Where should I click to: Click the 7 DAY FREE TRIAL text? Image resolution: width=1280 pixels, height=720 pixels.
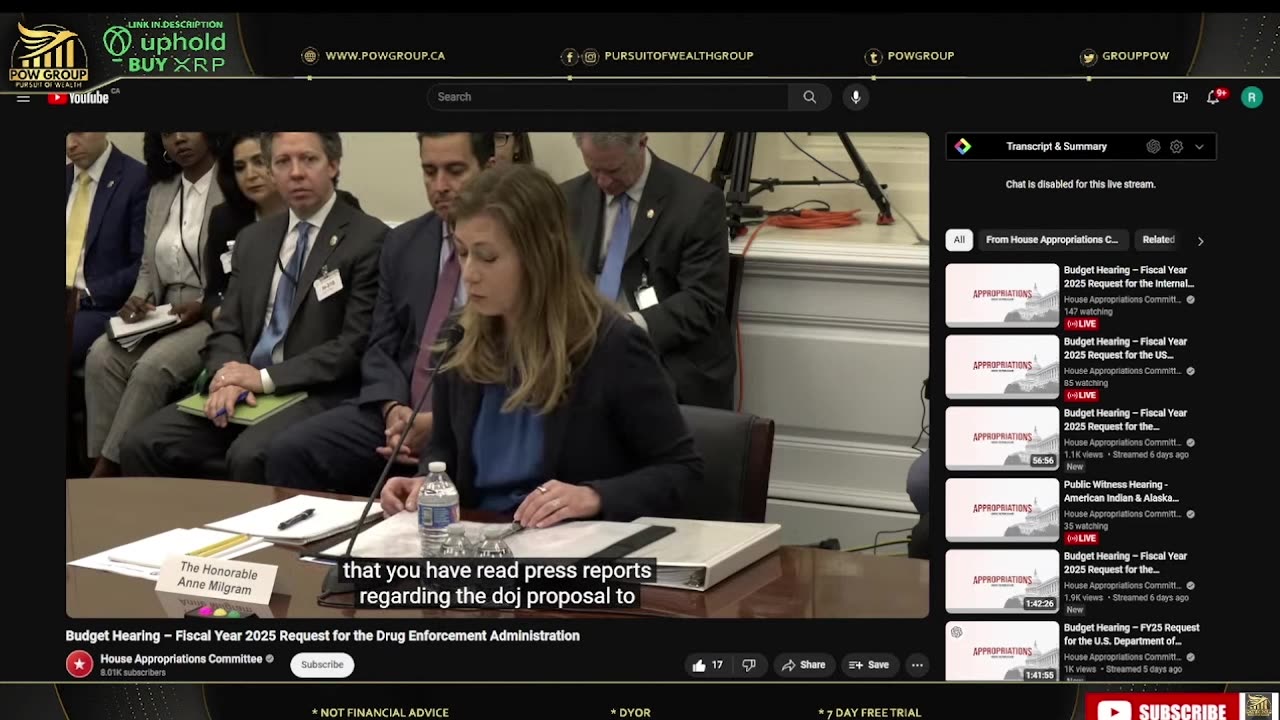[869, 713]
